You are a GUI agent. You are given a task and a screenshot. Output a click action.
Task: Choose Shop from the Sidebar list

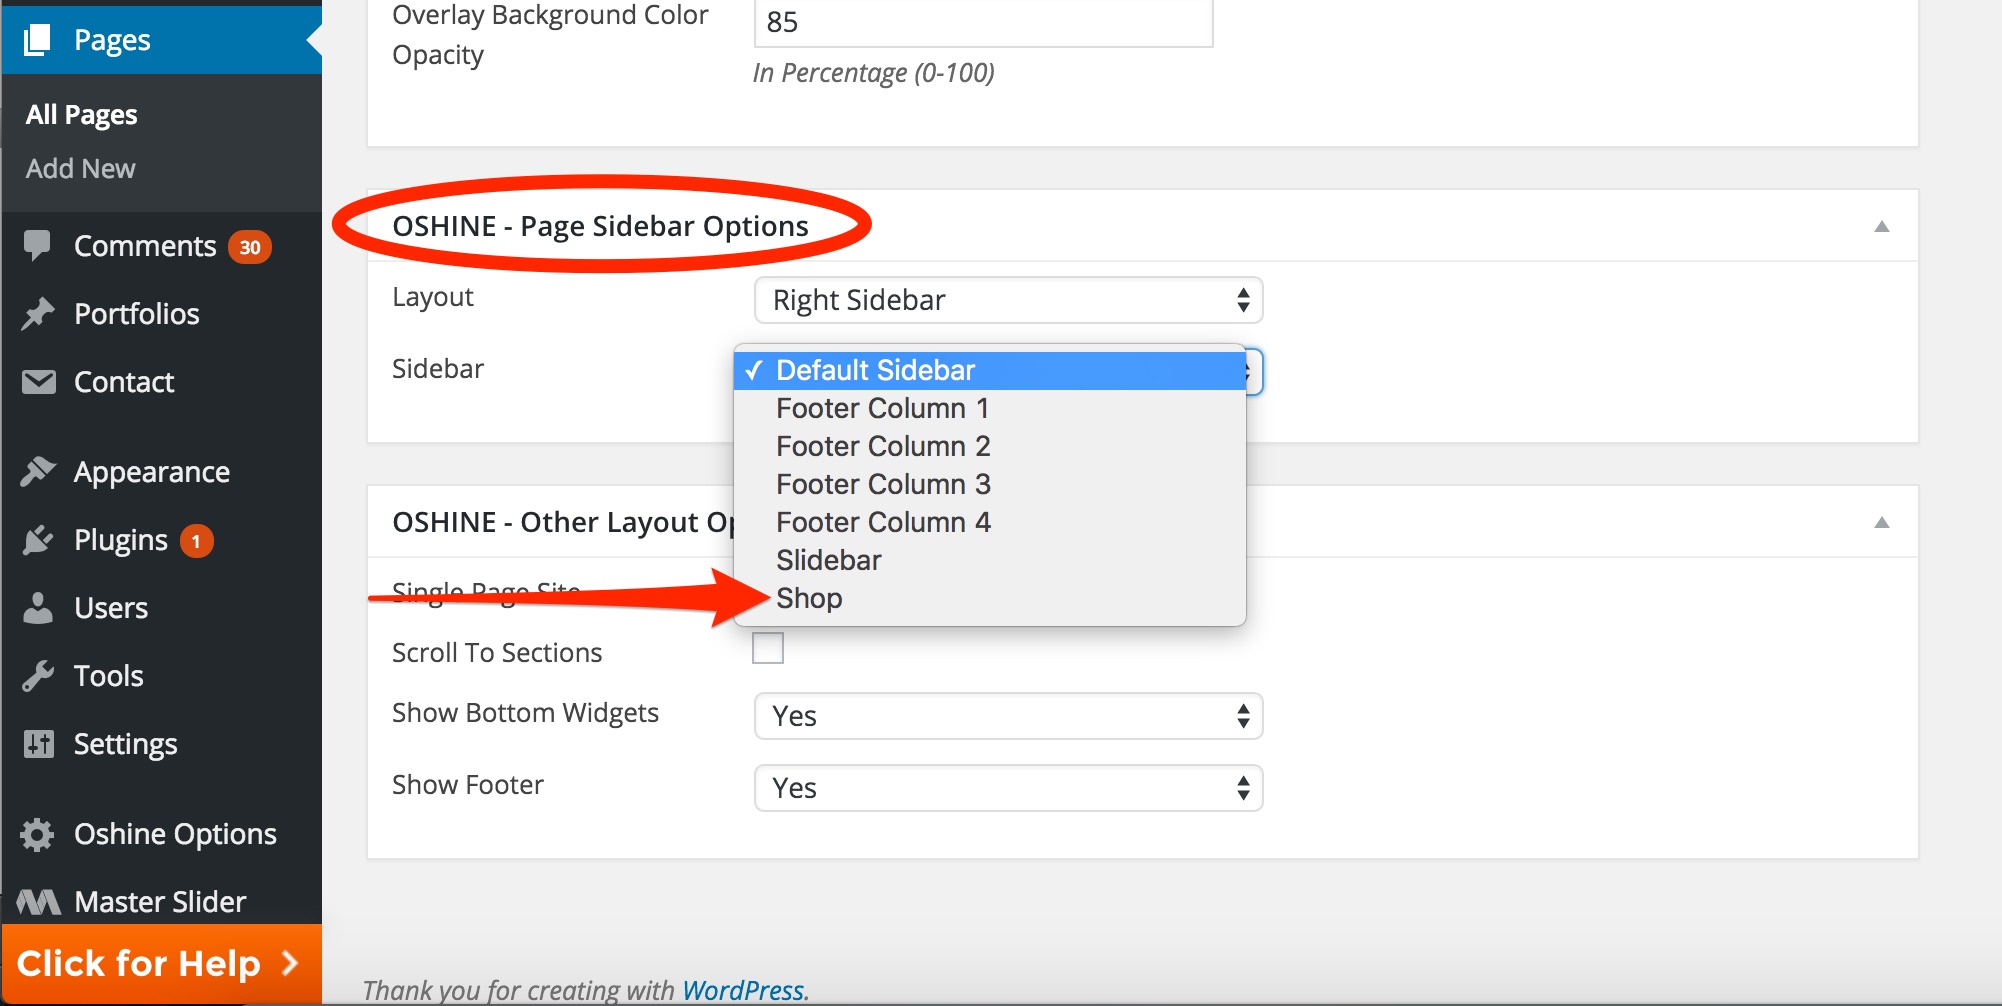(990, 598)
